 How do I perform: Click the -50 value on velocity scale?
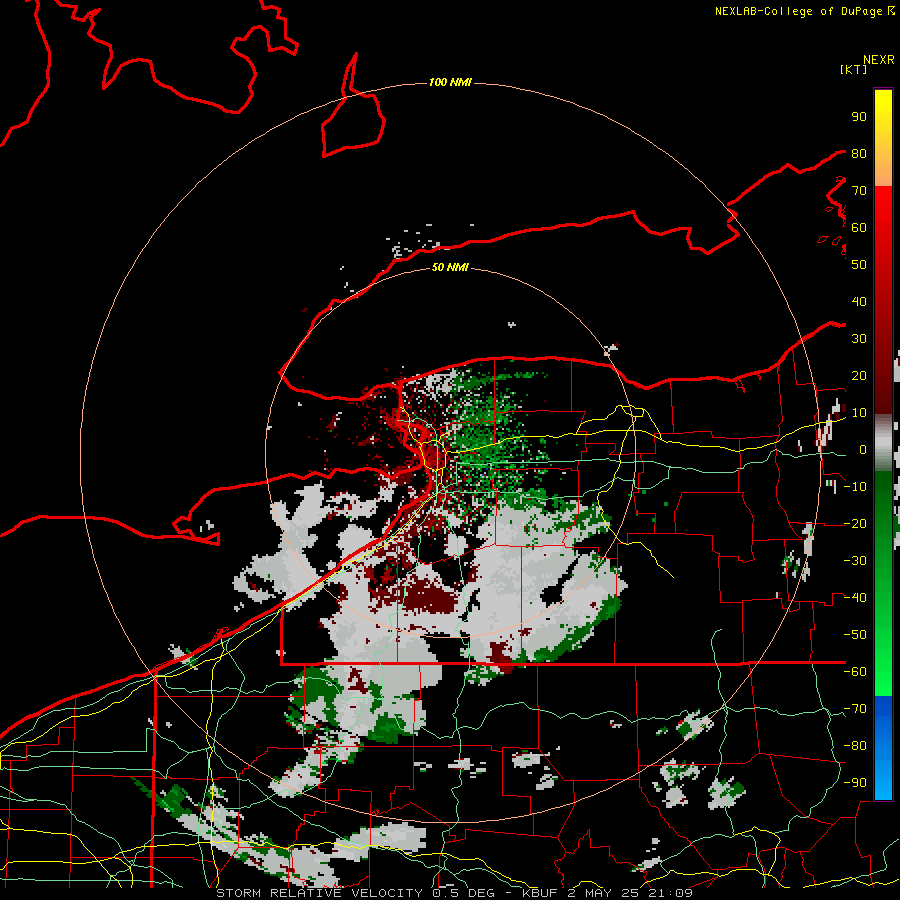pos(855,635)
